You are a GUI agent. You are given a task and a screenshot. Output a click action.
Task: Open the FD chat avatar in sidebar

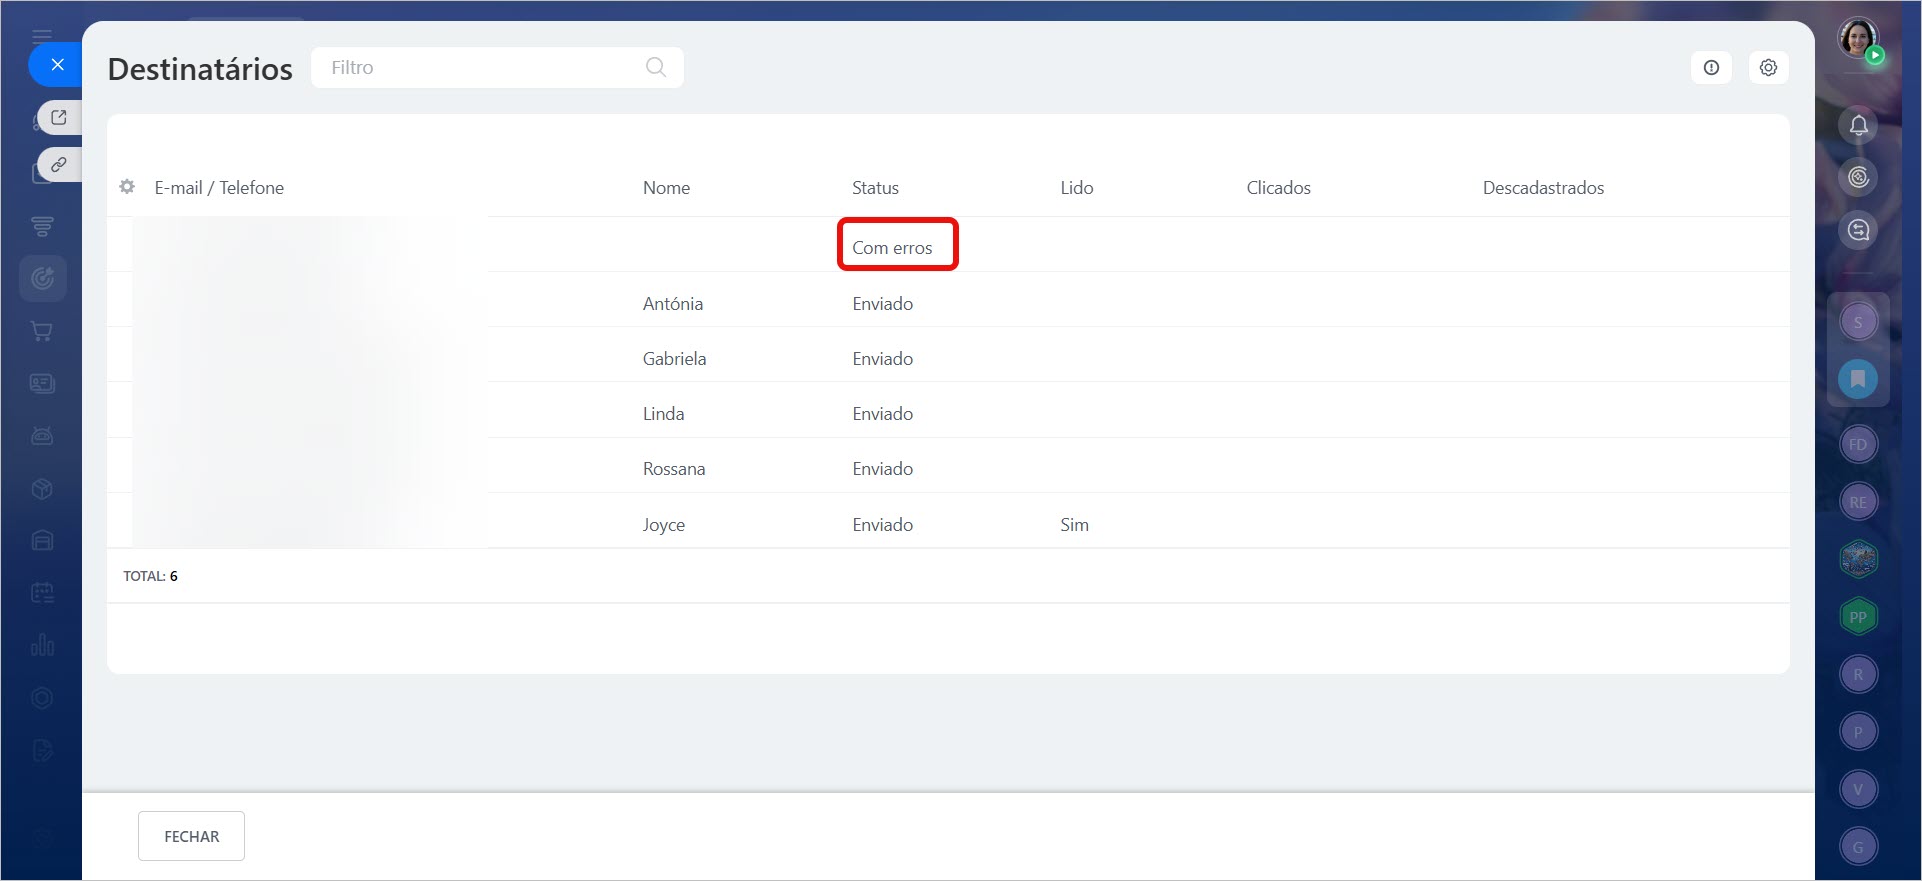coord(1858,445)
